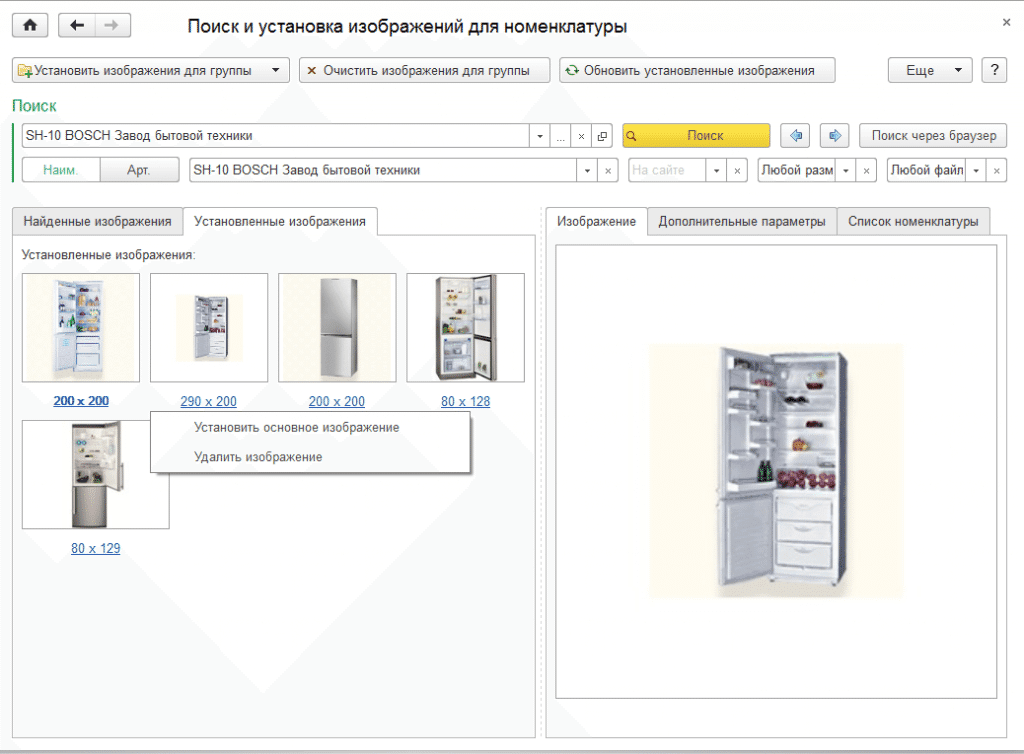Select the silver closed refrigerator thumbnail

pyautogui.click(x=337, y=328)
